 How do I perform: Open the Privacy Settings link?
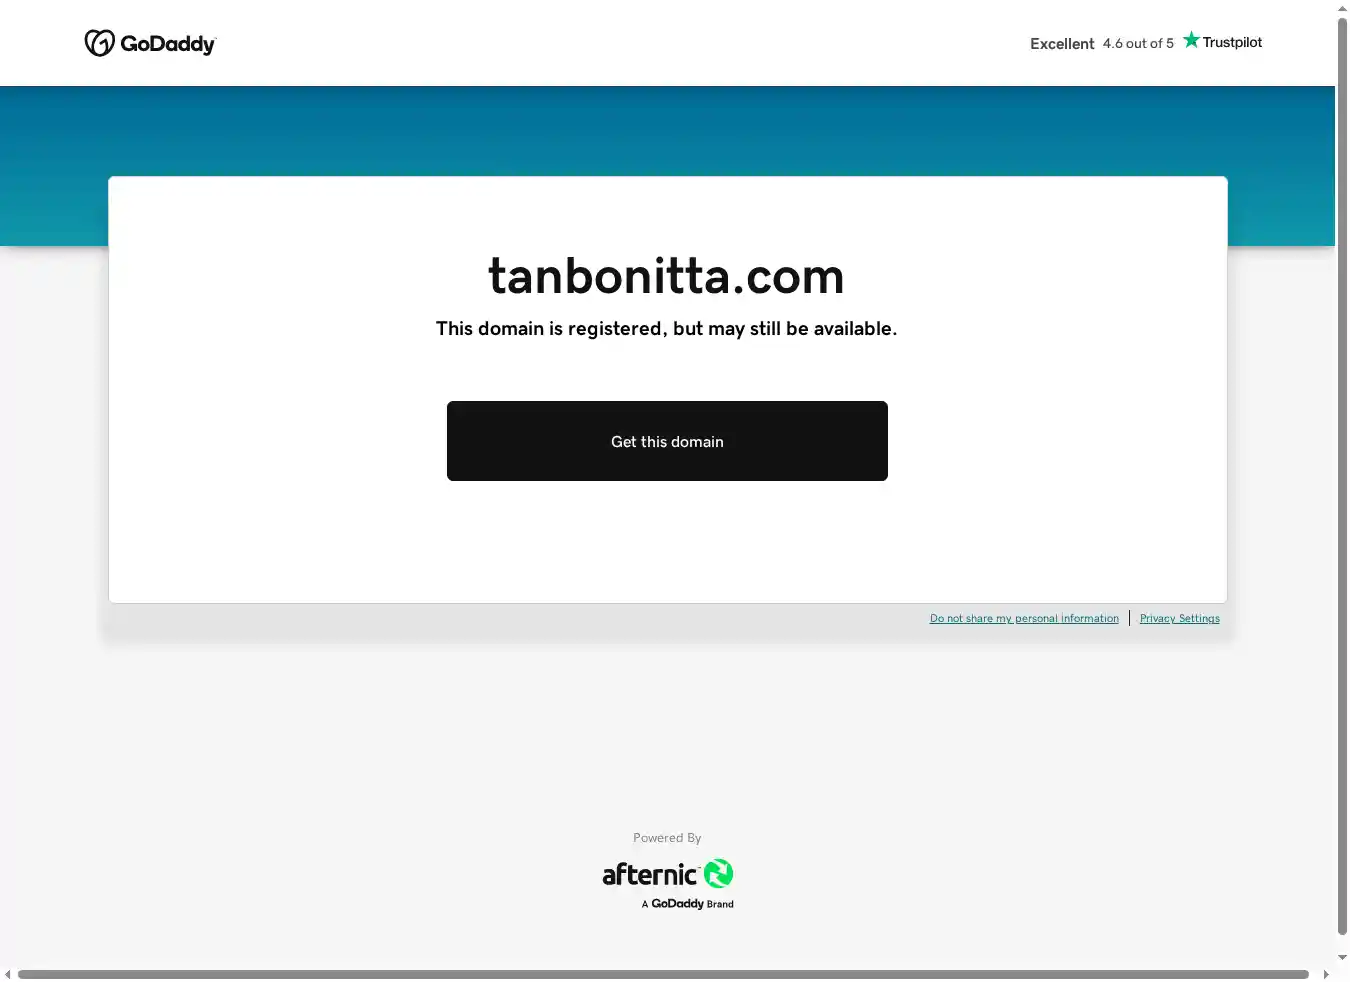tap(1180, 619)
